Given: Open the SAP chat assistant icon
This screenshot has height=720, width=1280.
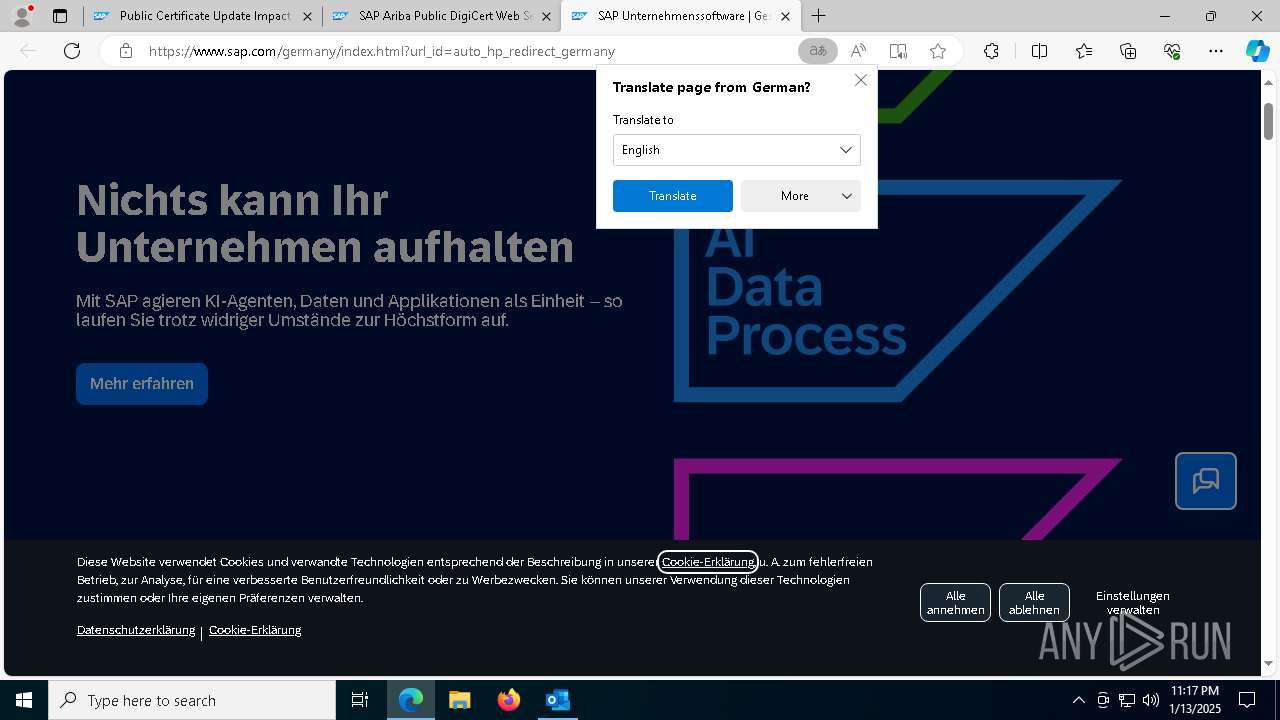Looking at the screenshot, I should pos(1206,481).
